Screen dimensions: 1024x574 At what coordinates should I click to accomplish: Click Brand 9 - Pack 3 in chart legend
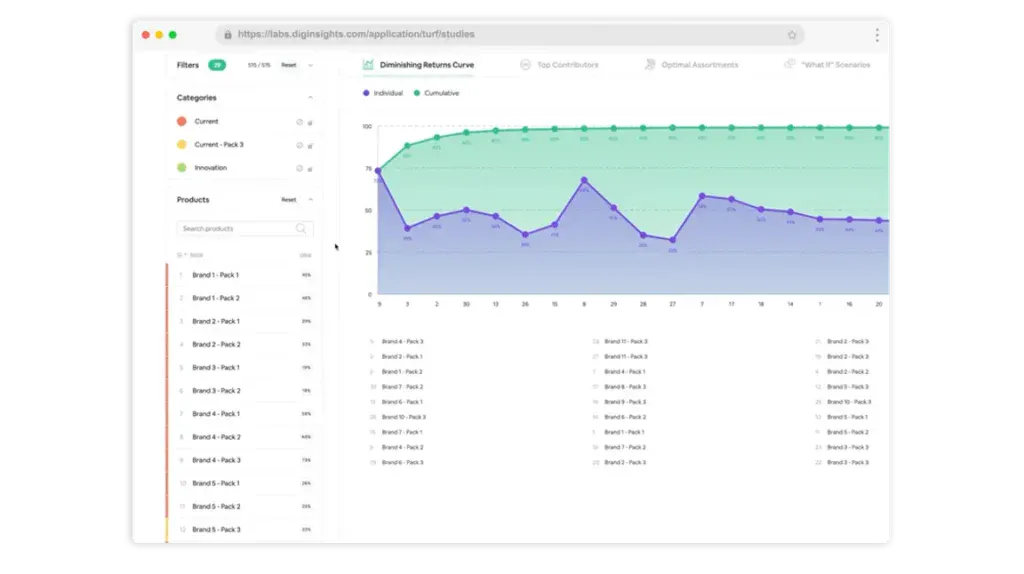tap(625, 402)
